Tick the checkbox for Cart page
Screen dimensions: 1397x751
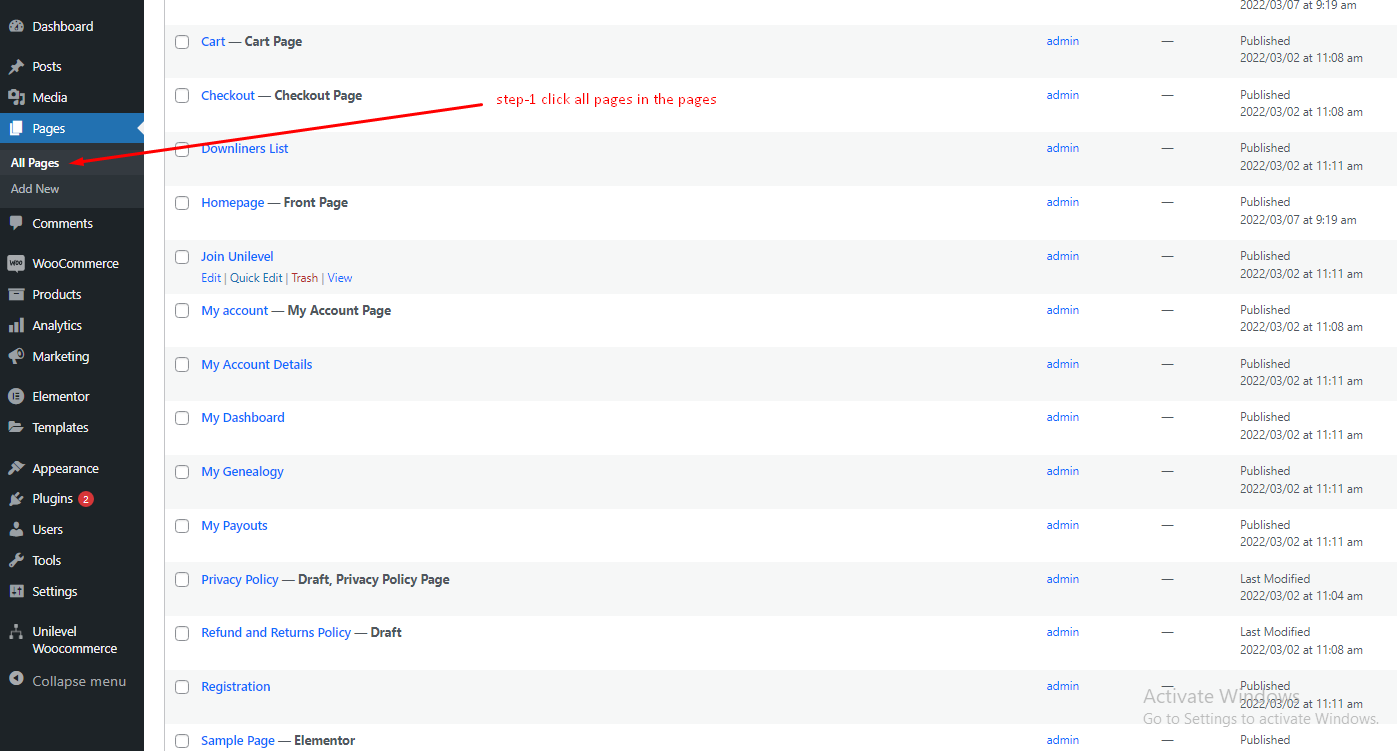point(182,42)
